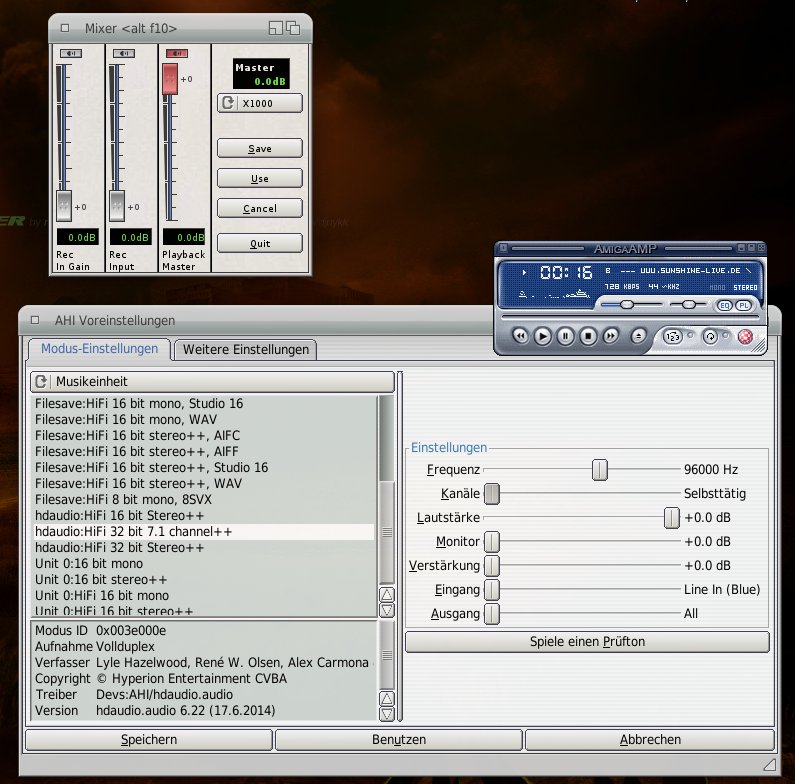Viewport: 795px width, 784px height.
Task: Open the AmigaAMP equalizer via EQ
Action: [725, 304]
